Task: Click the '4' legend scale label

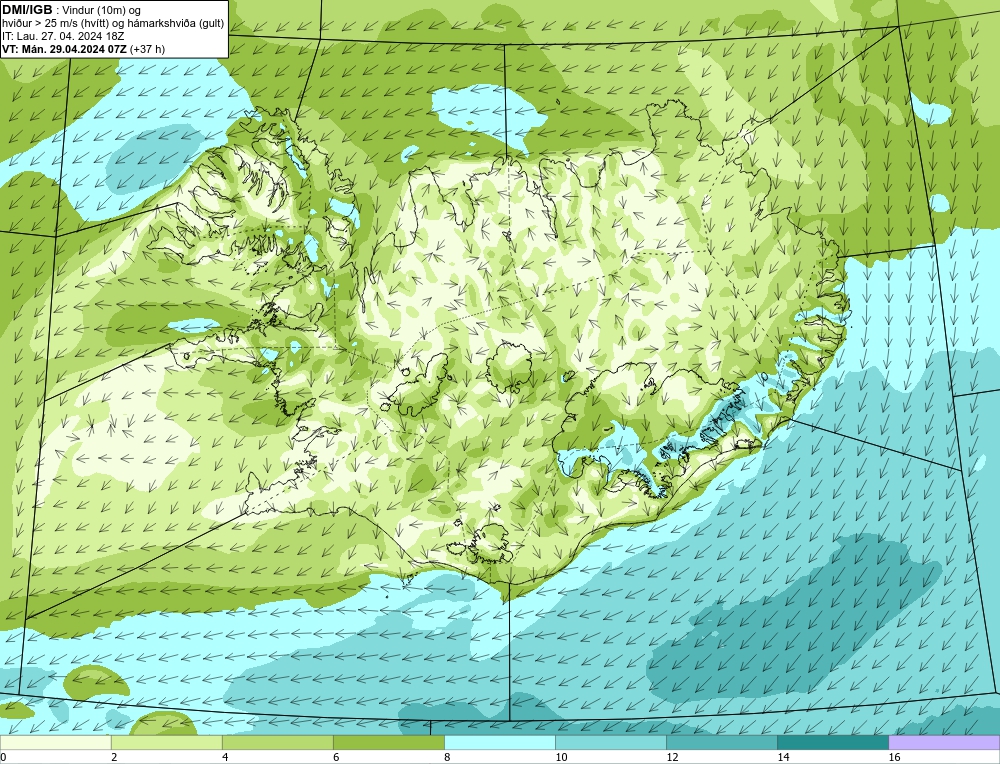Action: [225, 757]
